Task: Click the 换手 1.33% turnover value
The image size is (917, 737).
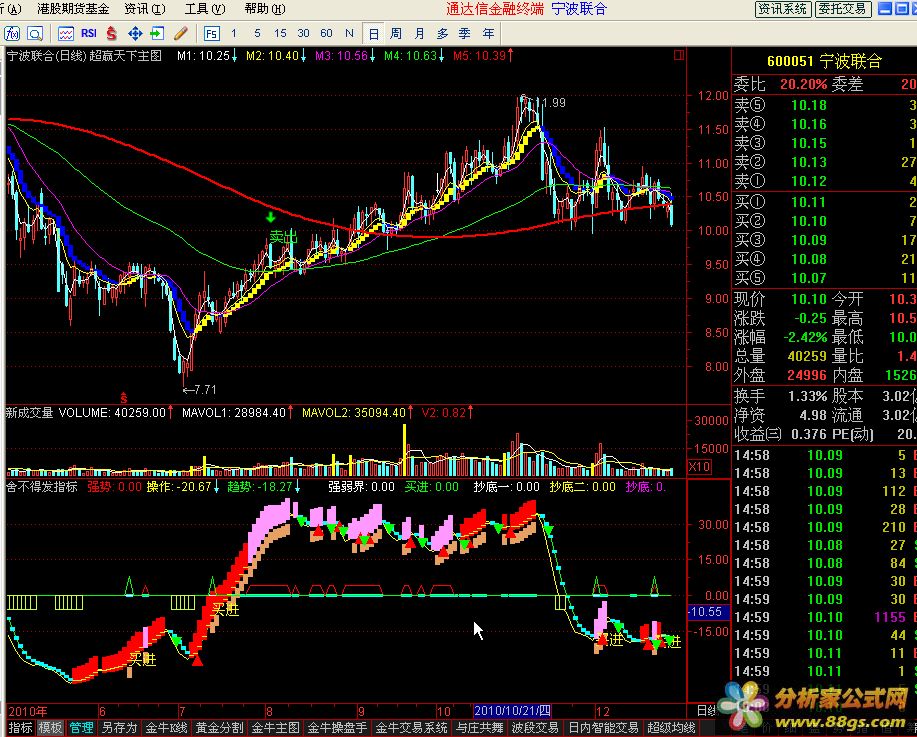Action: [x=808, y=396]
